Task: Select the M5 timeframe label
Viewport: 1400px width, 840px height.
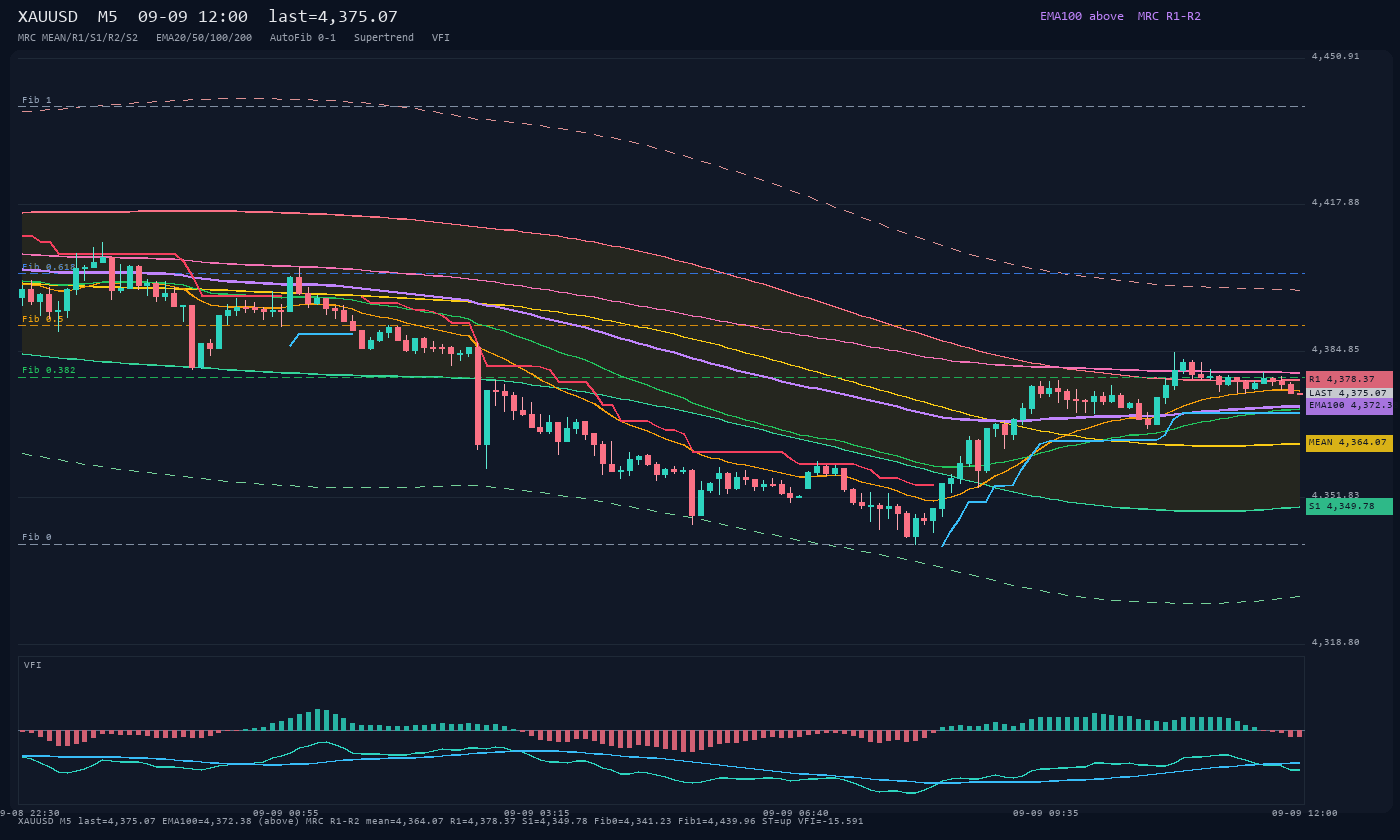Action: [108, 17]
